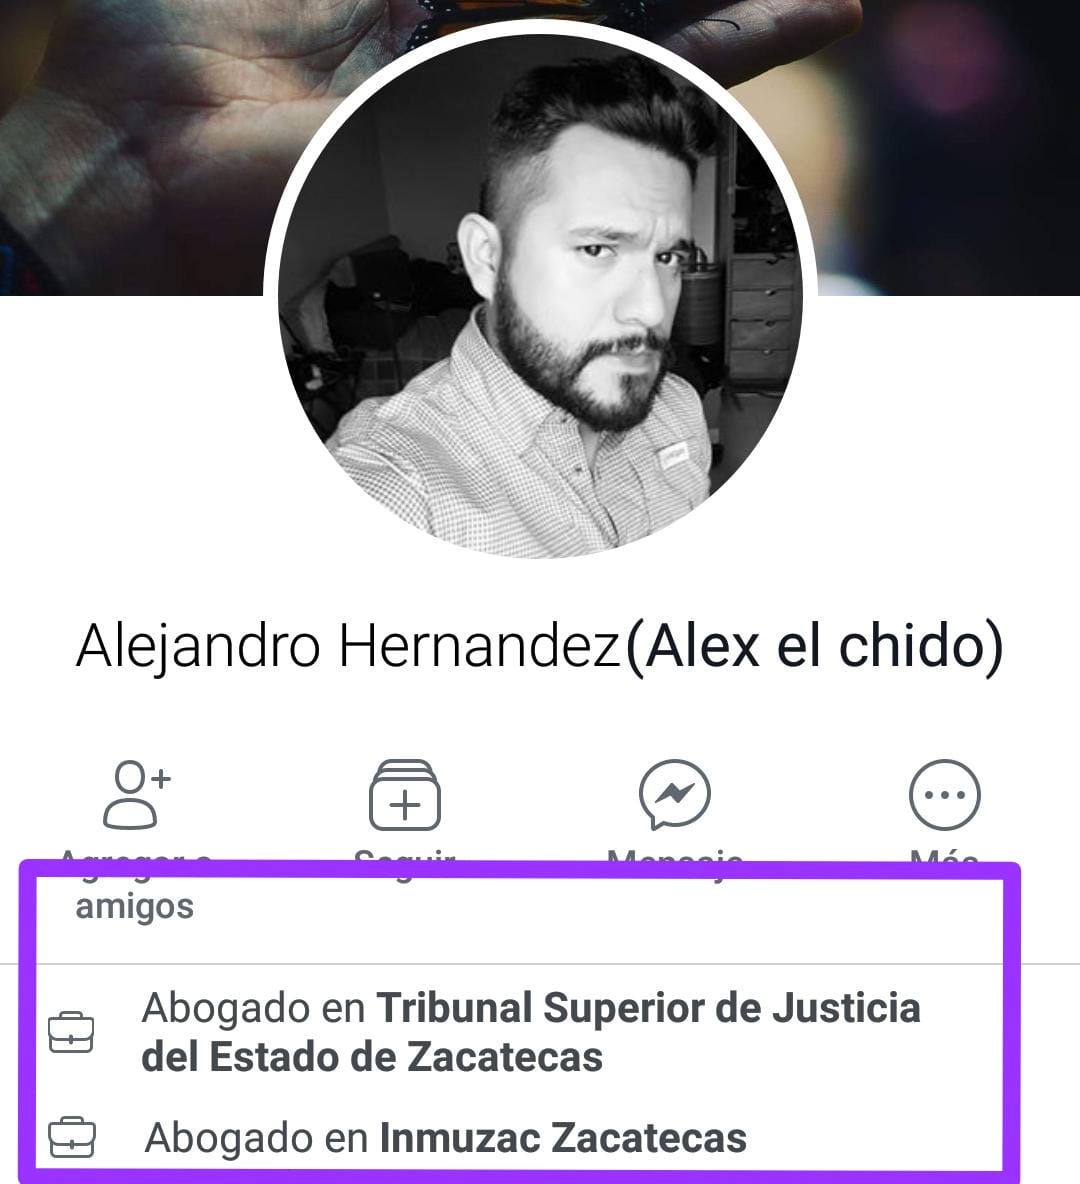Select the name Alejandro Hernandez

point(347,646)
